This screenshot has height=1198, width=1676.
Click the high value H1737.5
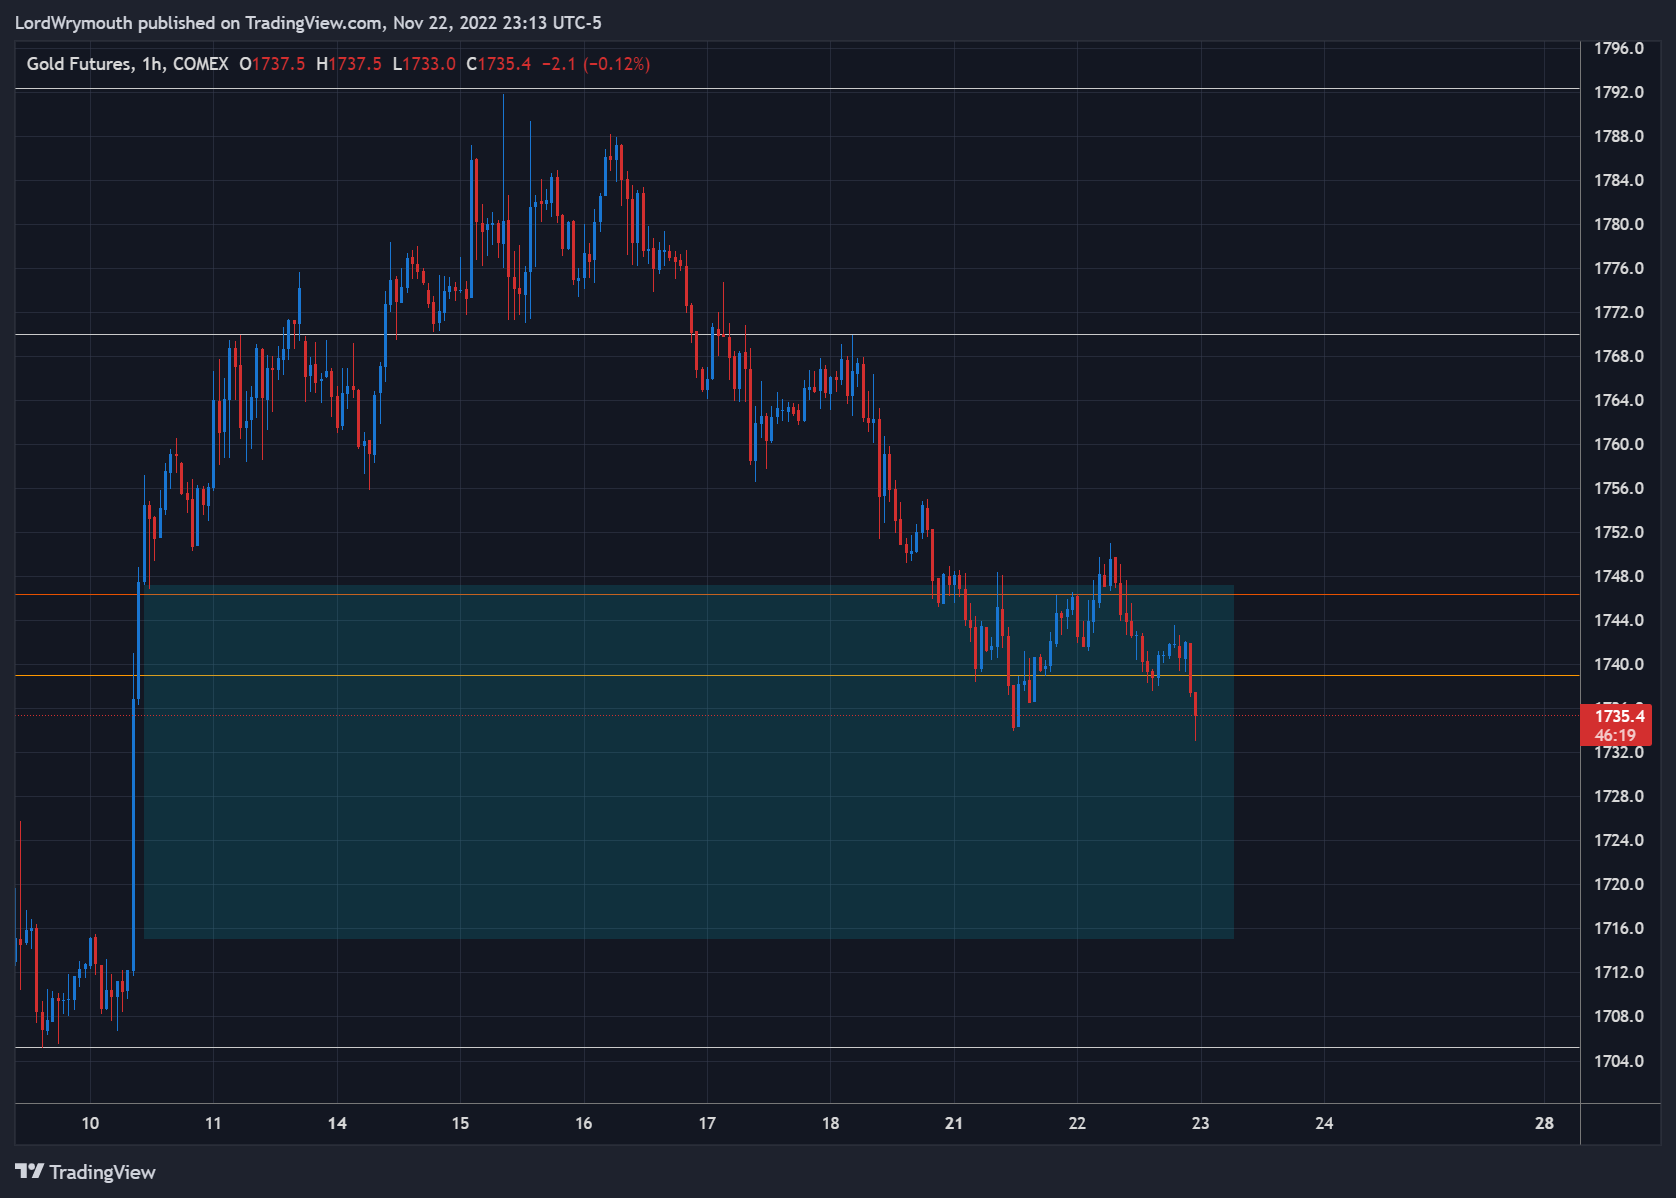(x=349, y=64)
